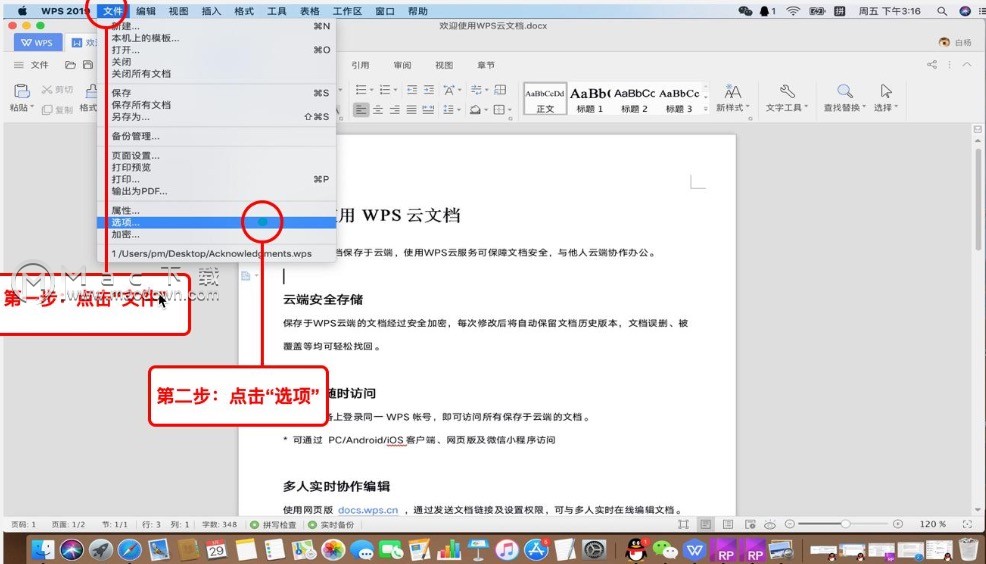Open the New Style (新样式) tool
The image size is (986, 564).
pyautogui.click(x=732, y=91)
